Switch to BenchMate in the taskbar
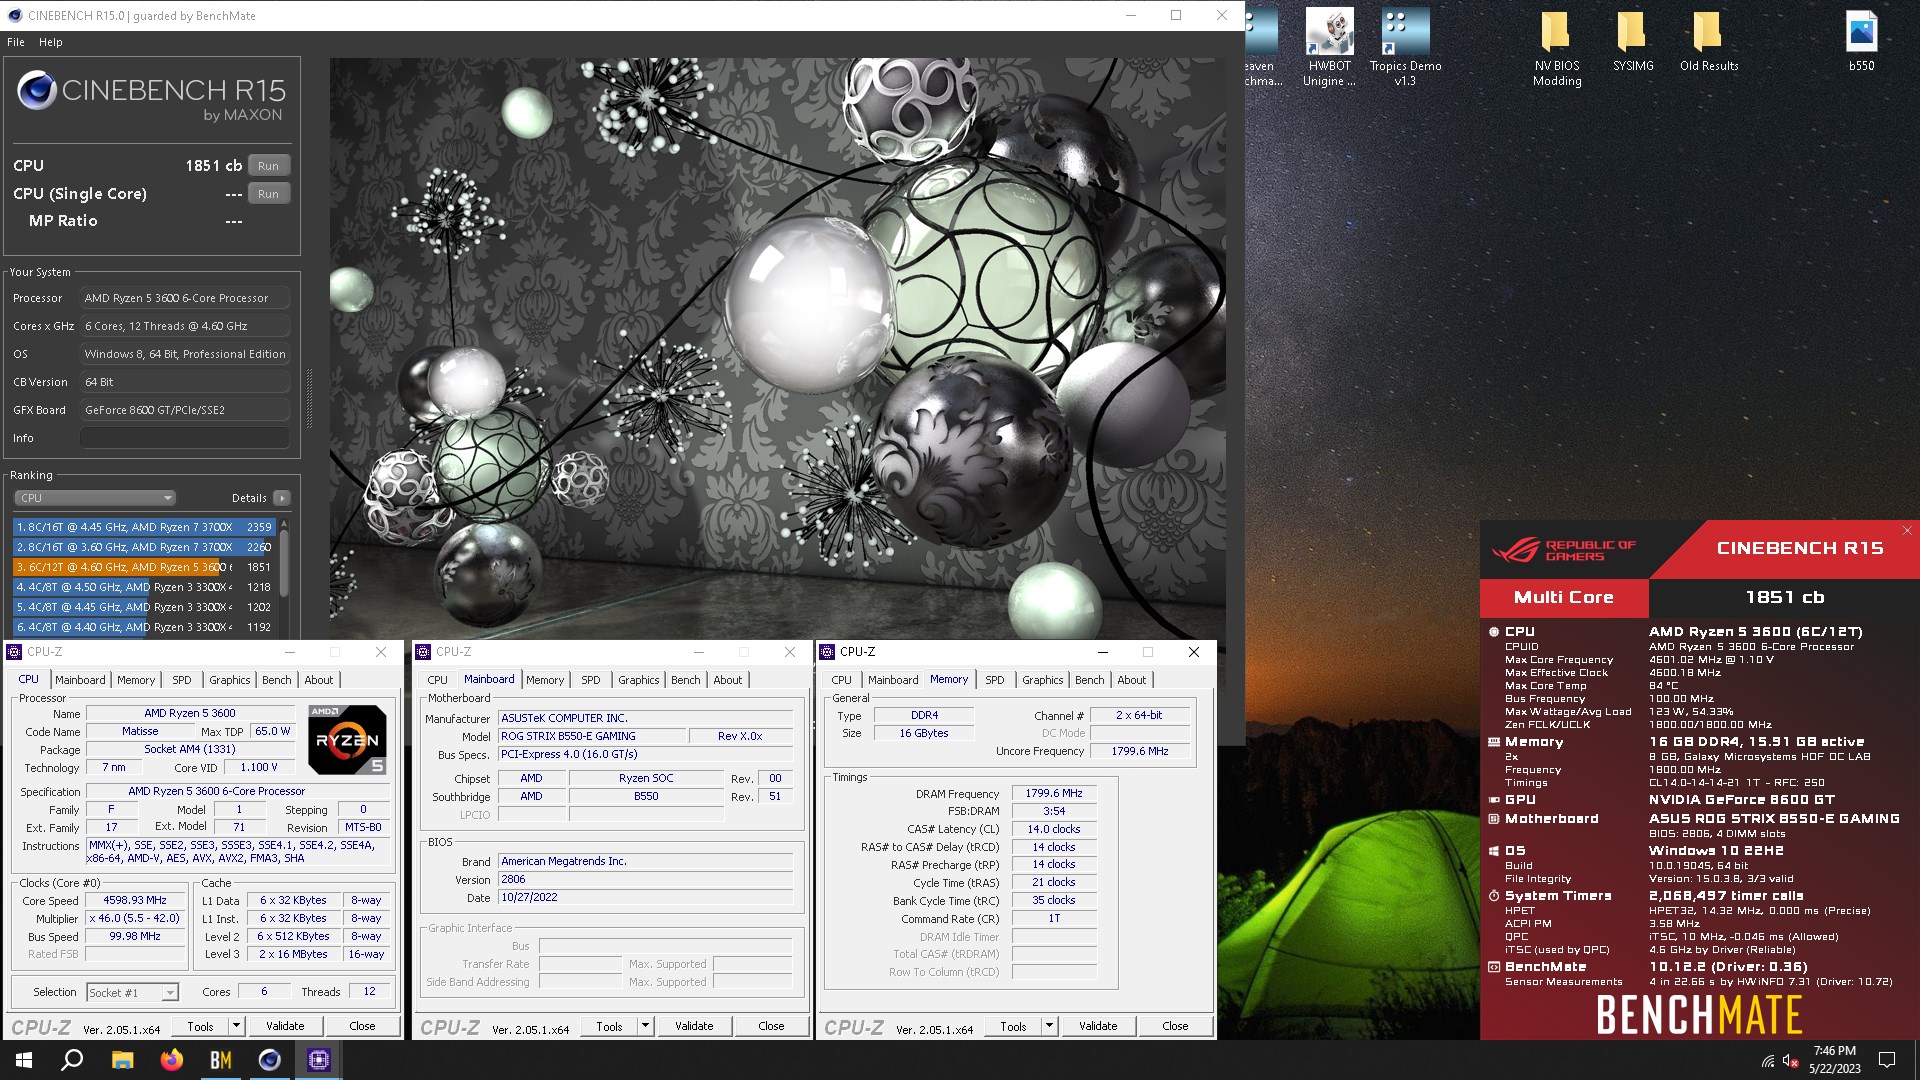The height and width of the screenshot is (1080, 1920). pyautogui.click(x=221, y=1060)
